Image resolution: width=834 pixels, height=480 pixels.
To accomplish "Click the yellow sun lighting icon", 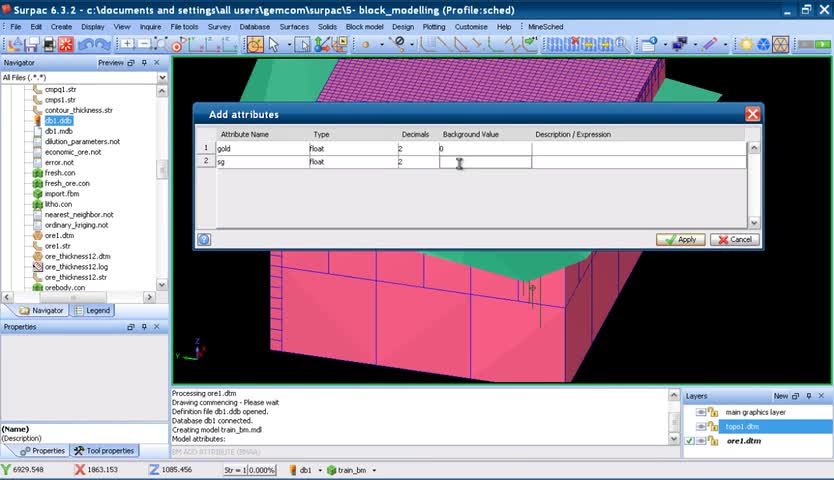I will click(x=746, y=45).
